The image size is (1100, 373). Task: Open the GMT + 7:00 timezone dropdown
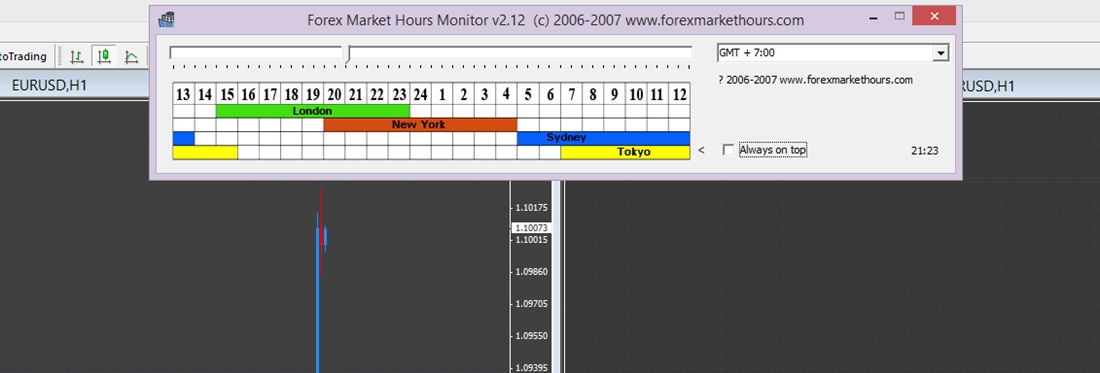point(941,53)
